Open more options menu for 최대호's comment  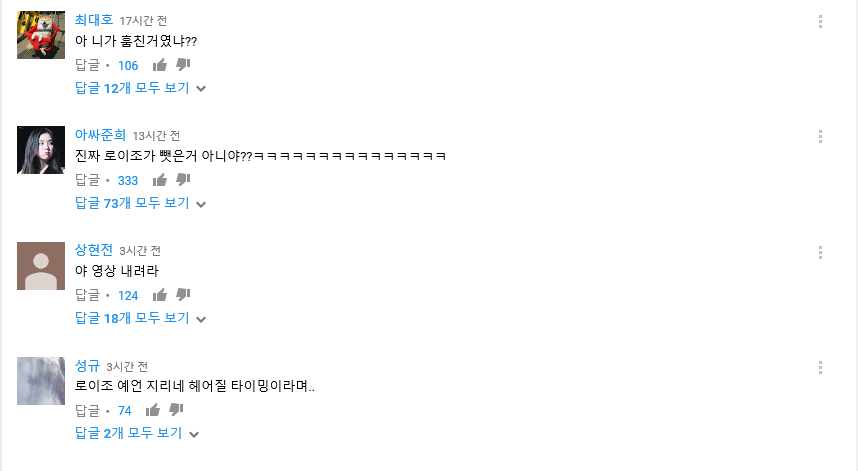coord(820,21)
